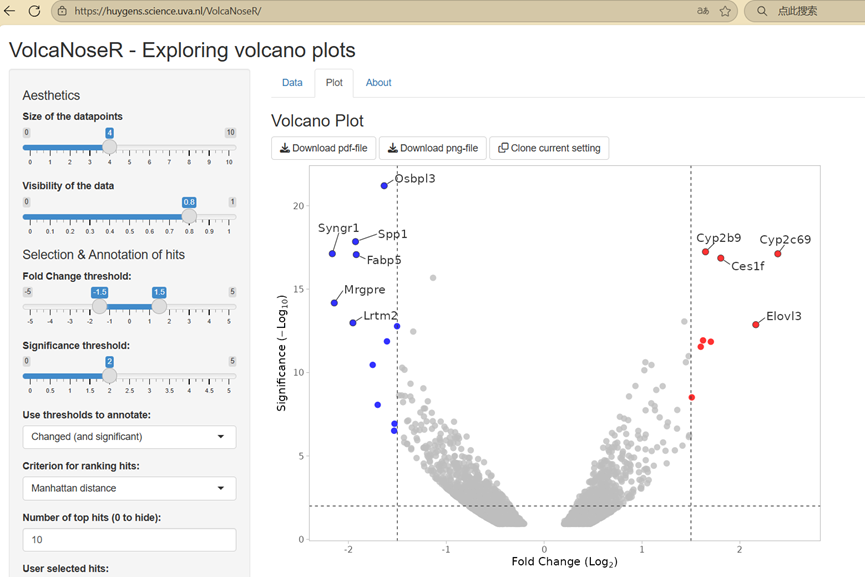Expand the Use thresholds to annotate dropdown

[129, 437]
